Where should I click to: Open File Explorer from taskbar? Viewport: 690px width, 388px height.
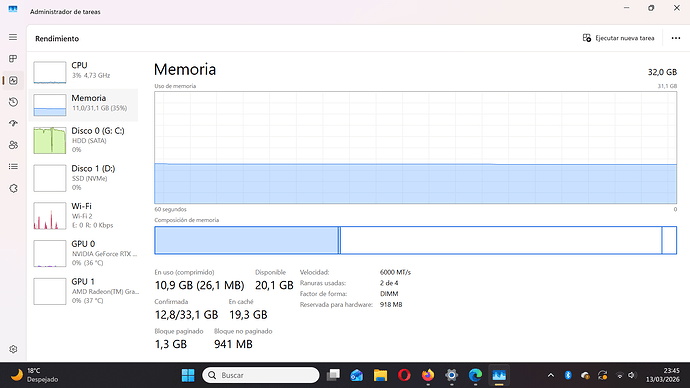click(x=381, y=375)
